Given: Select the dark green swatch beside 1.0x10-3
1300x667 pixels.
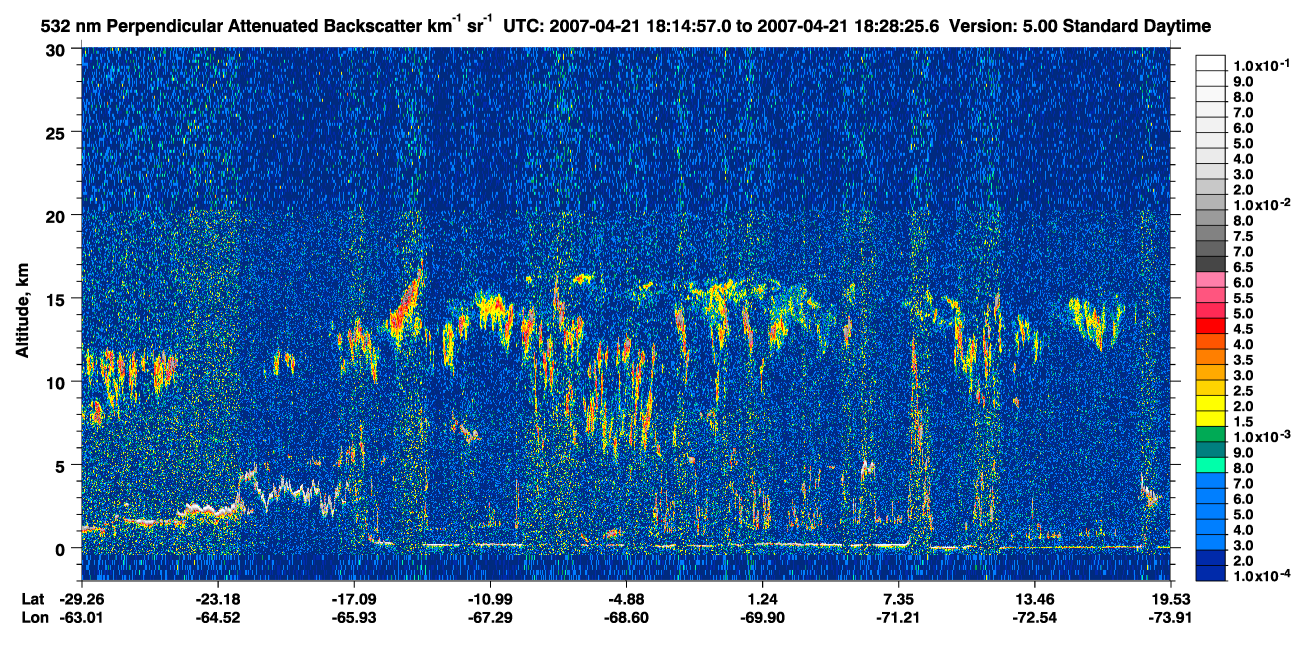Looking at the screenshot, I should tap(1210, 435).
